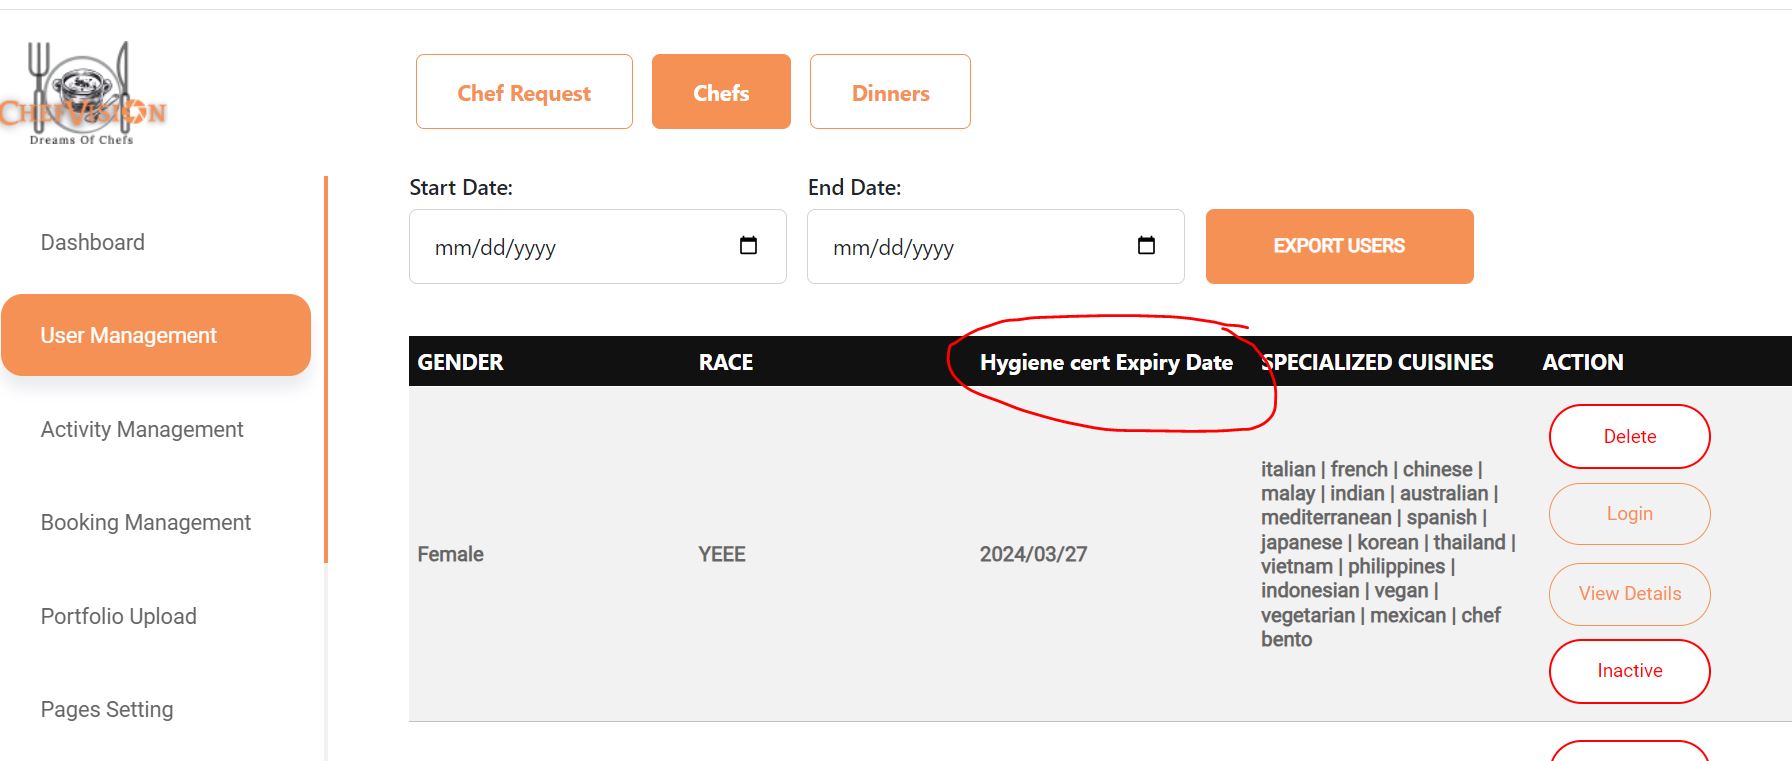The height and width of the screenshot is (761, 1792).
Task: View Details of the female chef
Action: (x=1629, y=594)
